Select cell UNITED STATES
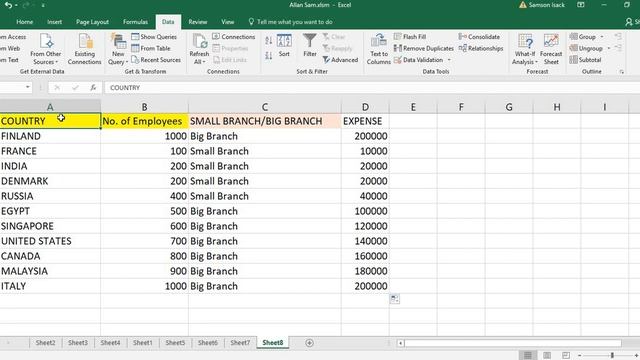Screen dimensions: 640x360 pos(50,241)
